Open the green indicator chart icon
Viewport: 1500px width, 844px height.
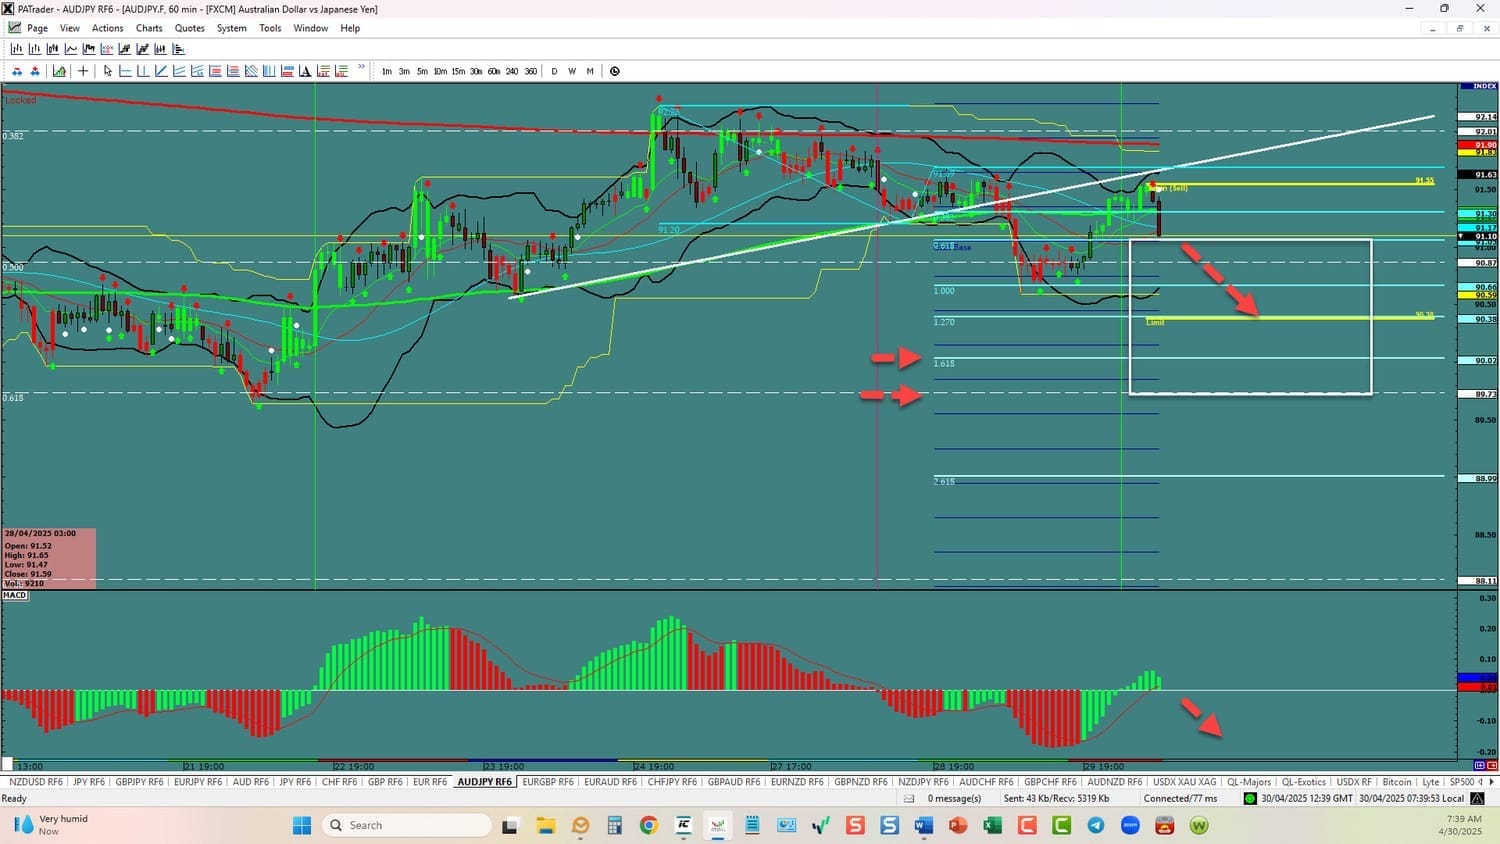pyautogui.click(x=60, y=71)
